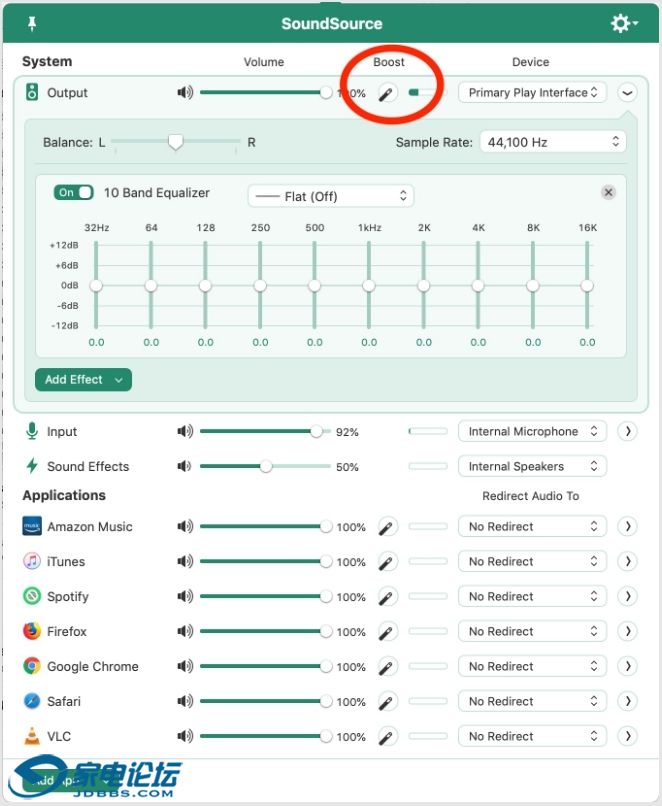Click the Firefox app icon
Viewport: 662px width, 806px height.
(32, 631)
